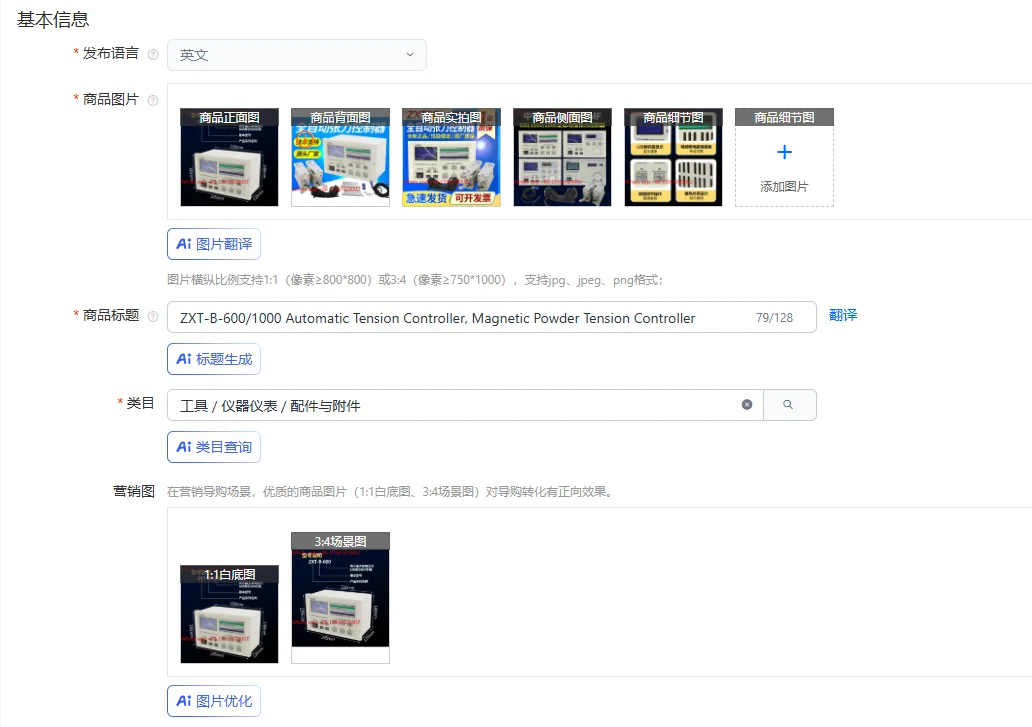Select the 商品背面图 thumbnail

coord(340,157)
